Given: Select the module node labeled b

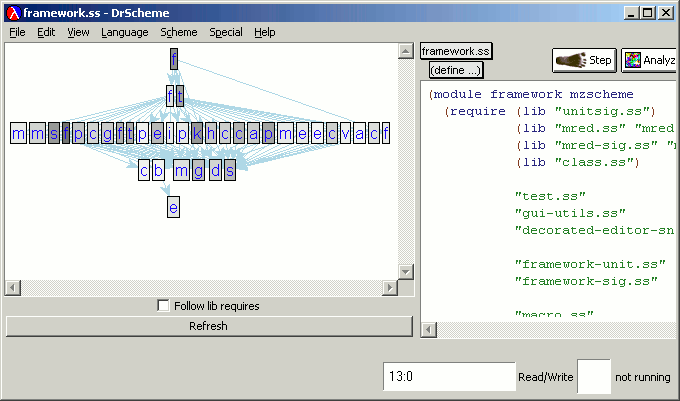Looking at the screenshot, I should click(158, 170).
